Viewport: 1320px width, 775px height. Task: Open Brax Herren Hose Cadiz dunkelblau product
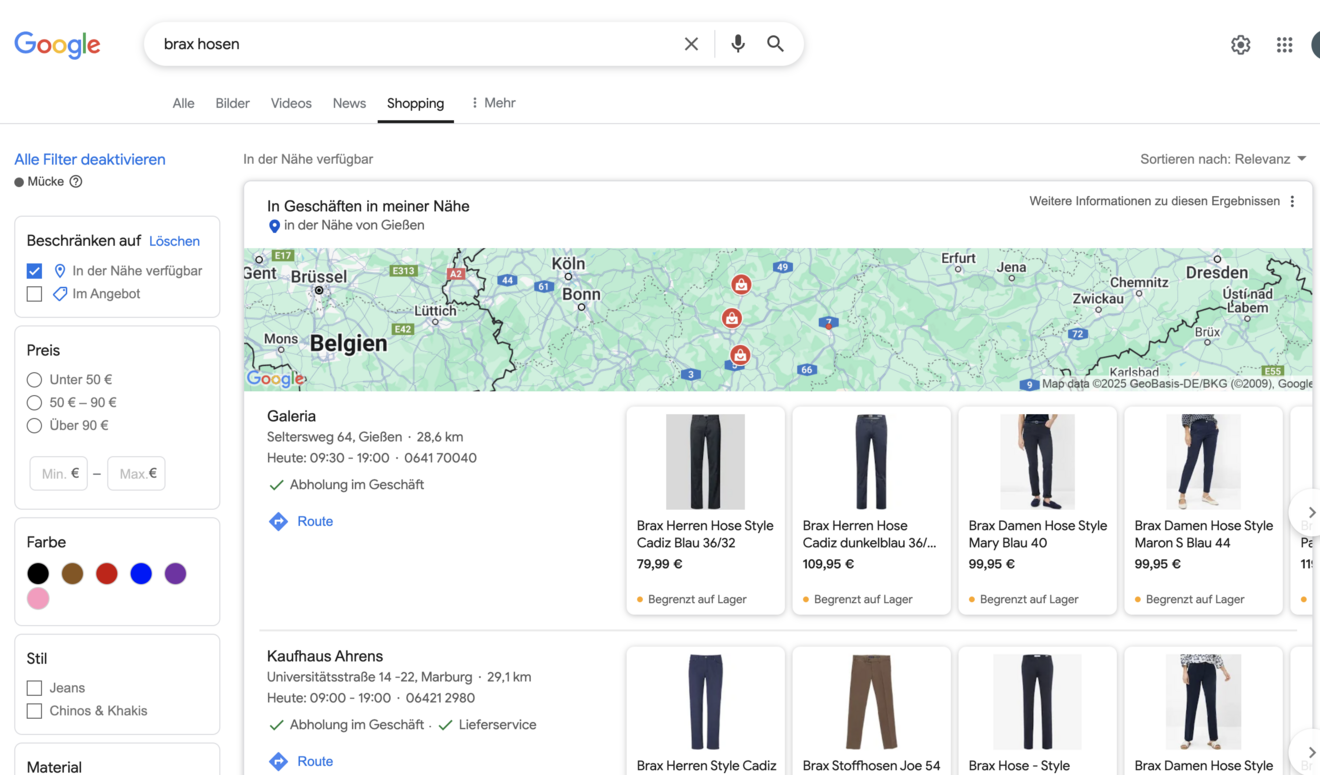(x=871, y=510)
